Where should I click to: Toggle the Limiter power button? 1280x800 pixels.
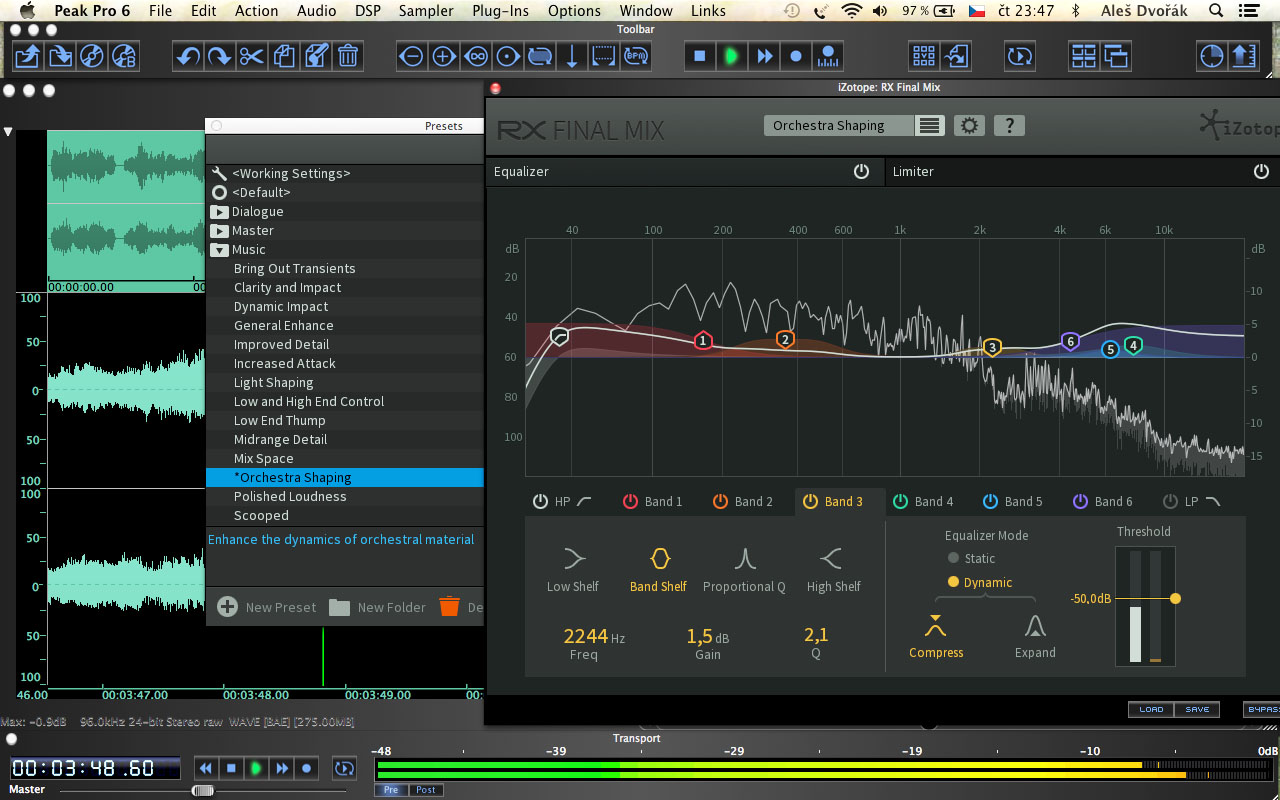pyautogui.click(x=1261, y=172)
